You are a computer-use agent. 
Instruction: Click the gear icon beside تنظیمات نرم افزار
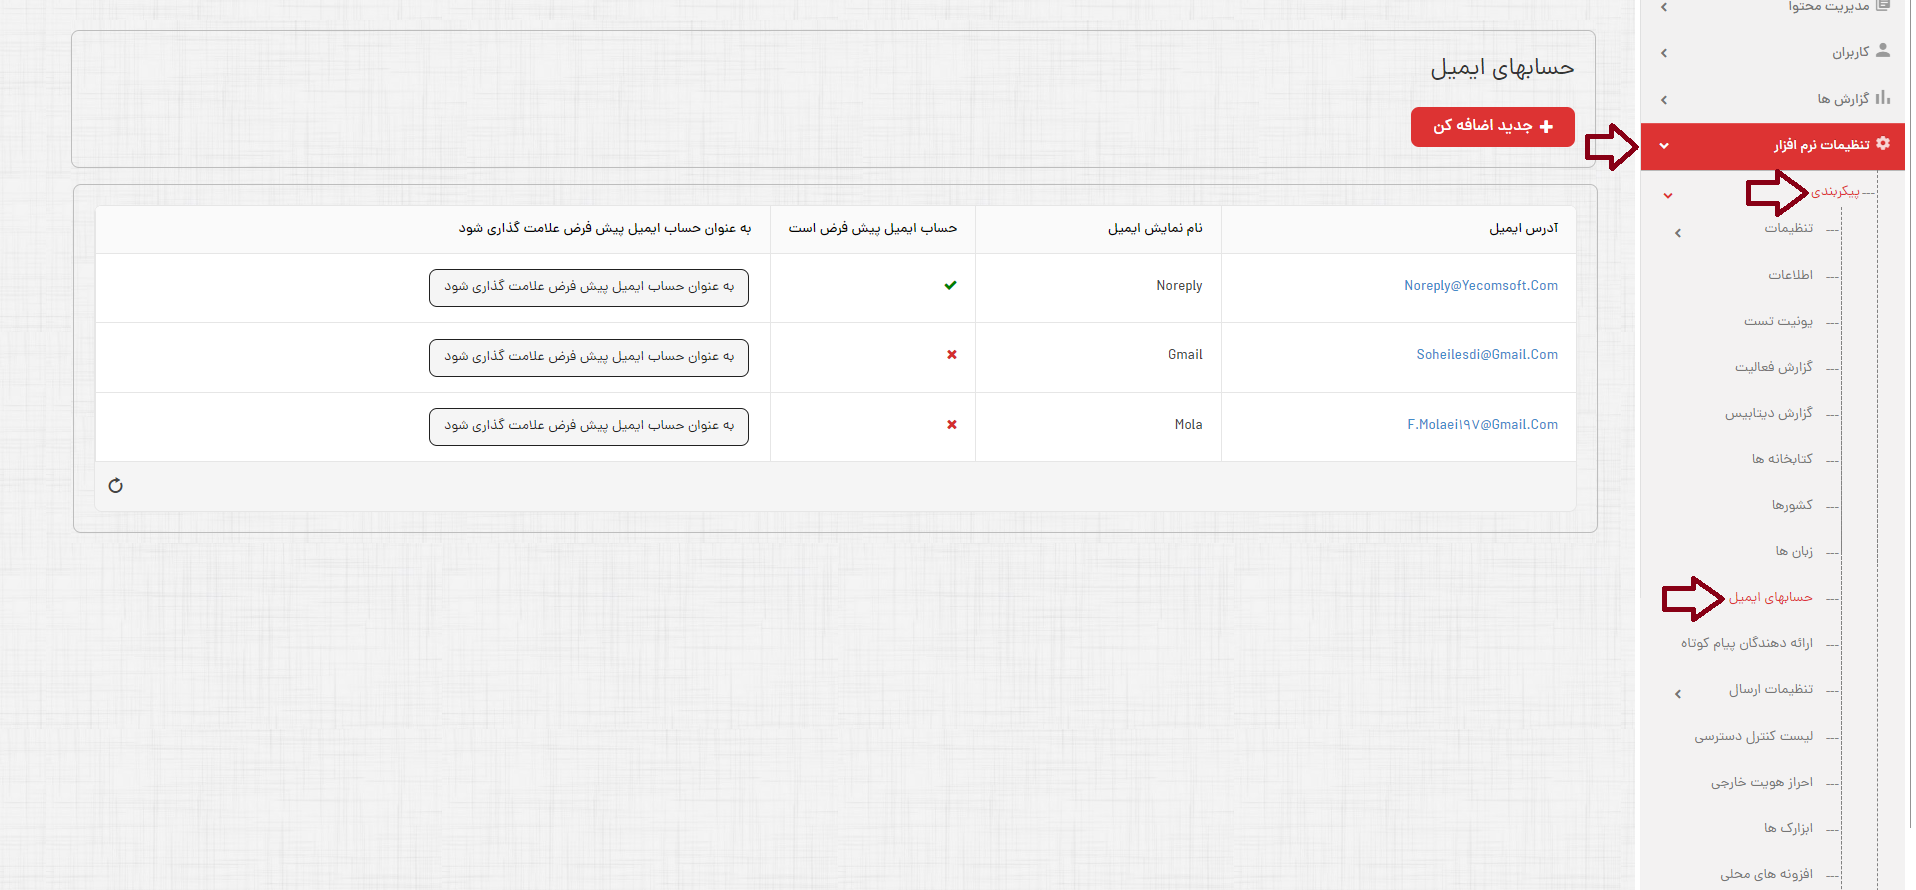point(1883,144)
